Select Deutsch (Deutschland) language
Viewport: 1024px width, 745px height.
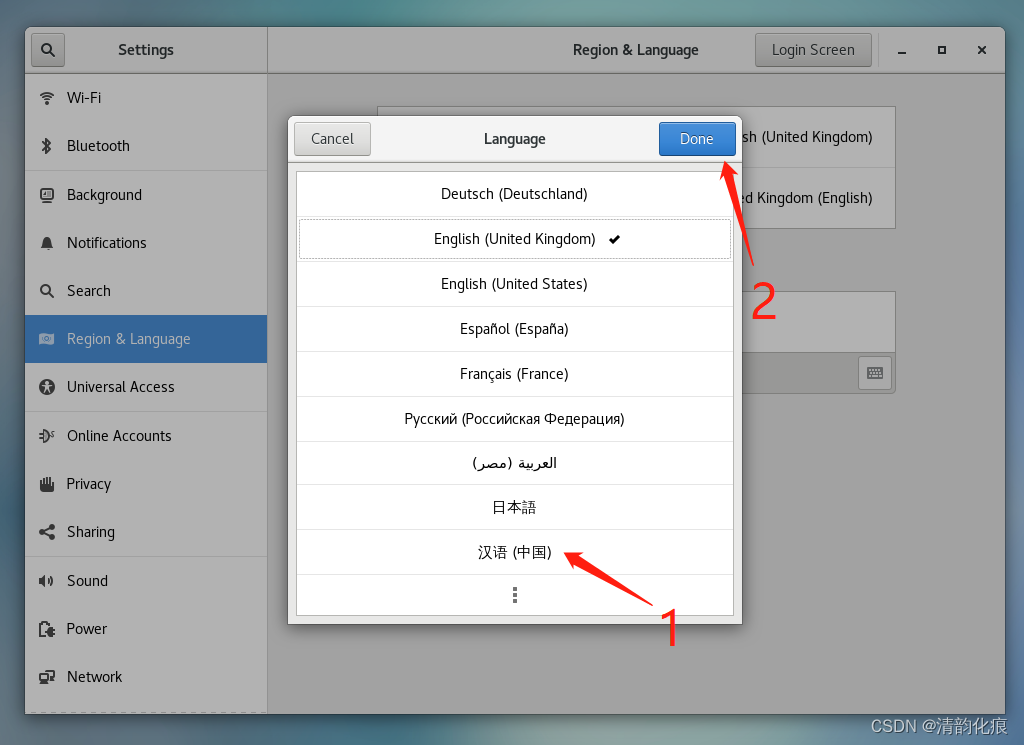tap(515, 194)
